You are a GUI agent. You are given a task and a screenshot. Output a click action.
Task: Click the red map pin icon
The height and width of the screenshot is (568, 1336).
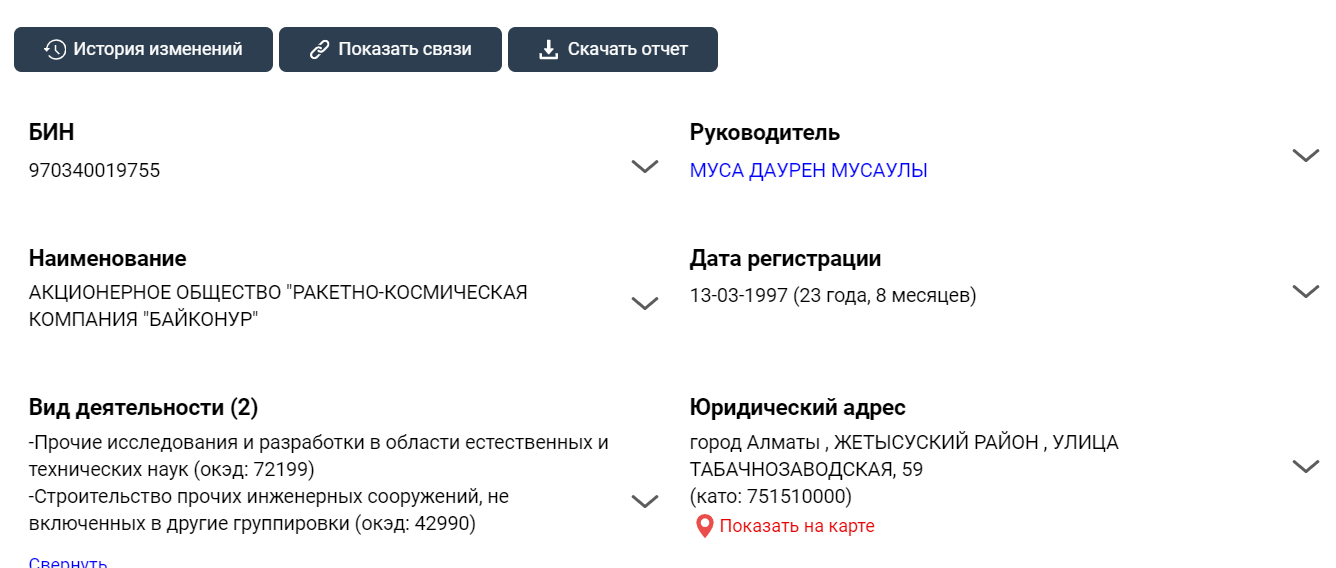704,526
